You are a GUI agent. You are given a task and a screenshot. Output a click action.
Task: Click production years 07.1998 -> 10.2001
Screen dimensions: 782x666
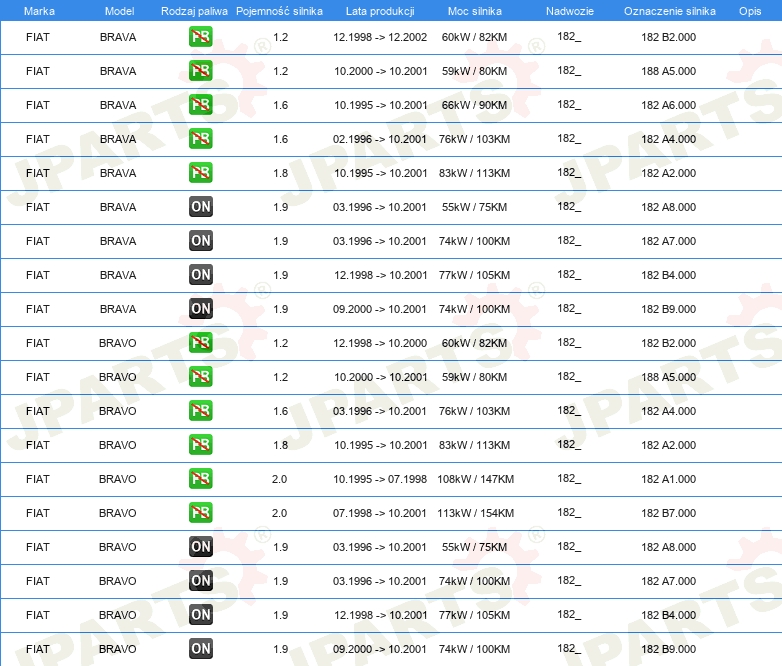(380, 513)
